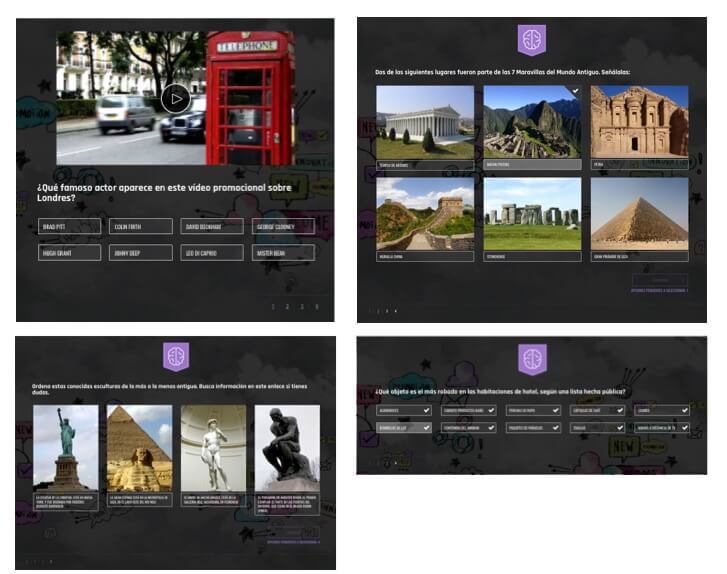
Task: Select the Statue of Liberty image
Action: point(66,448)
